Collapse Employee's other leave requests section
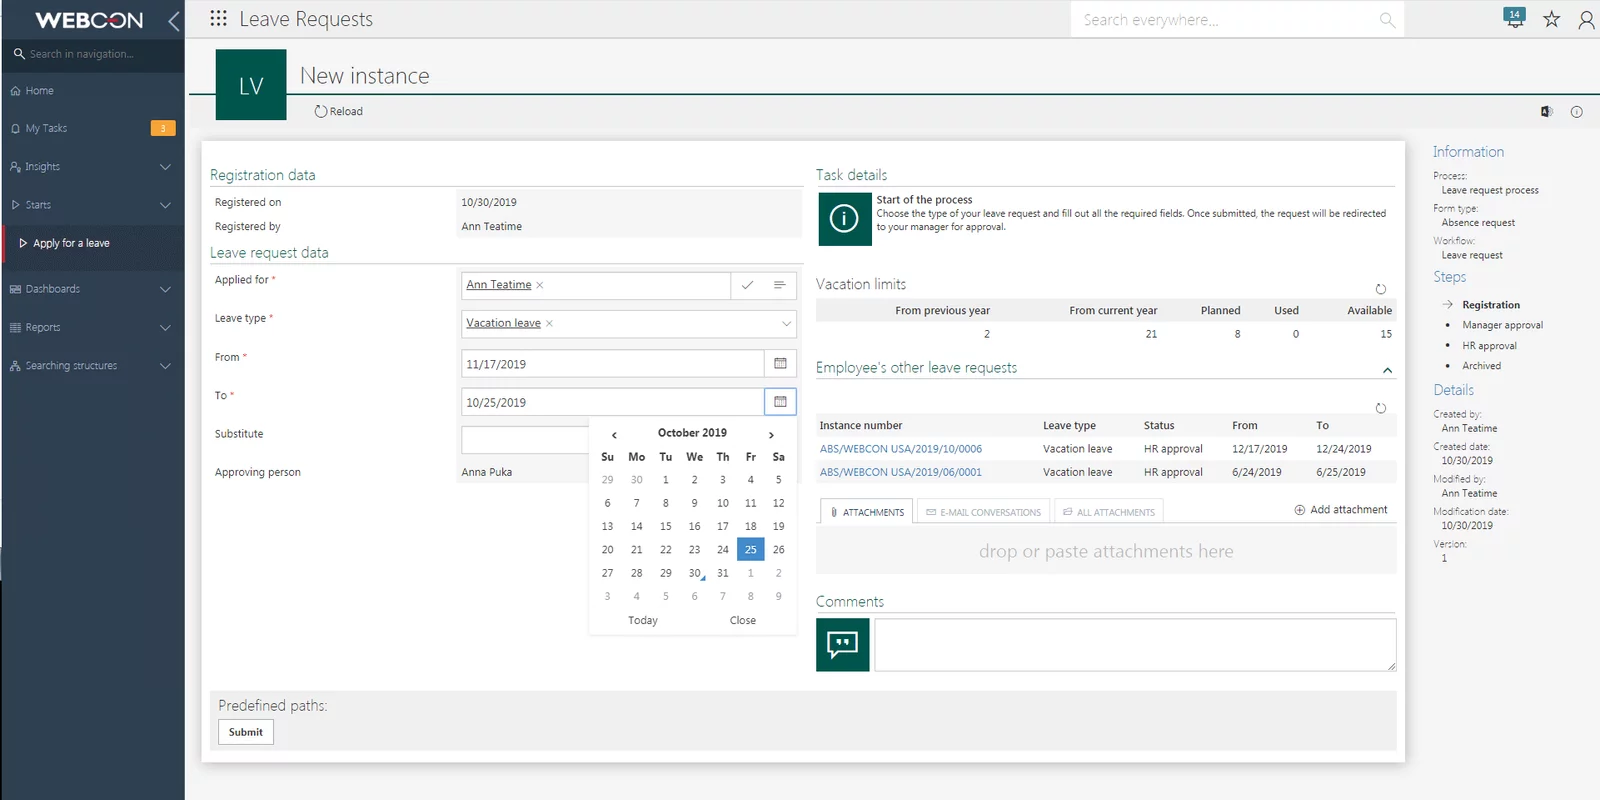The width and height of the screenshot is (1600, 800). click(x=1387, y=370)
